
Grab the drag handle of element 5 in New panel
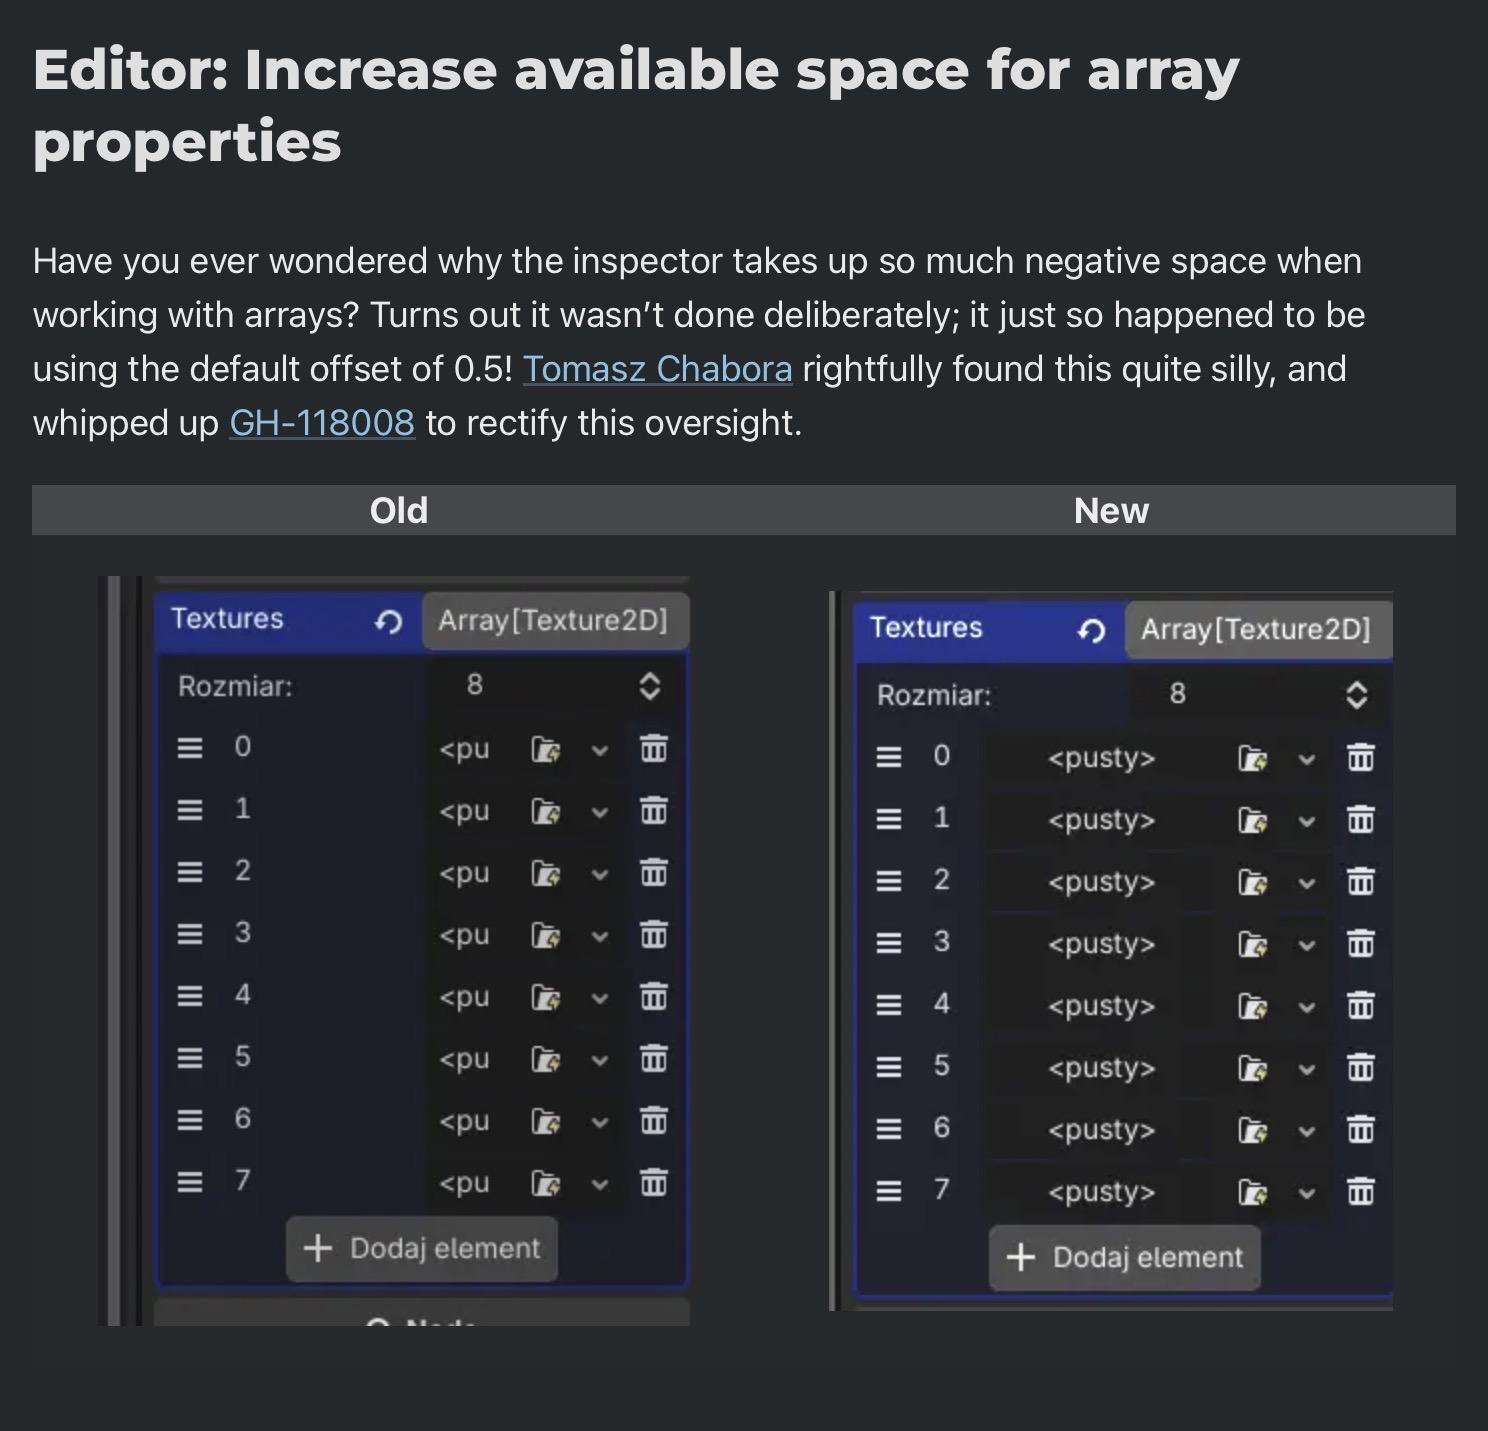click(888, 1067)
